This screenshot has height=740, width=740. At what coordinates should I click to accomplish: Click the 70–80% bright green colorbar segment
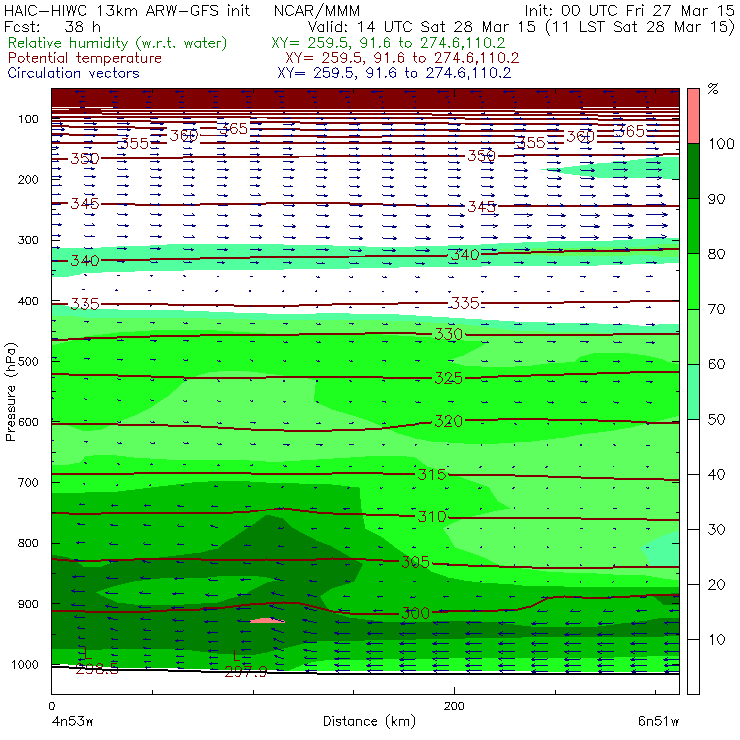tap(693, 281)
